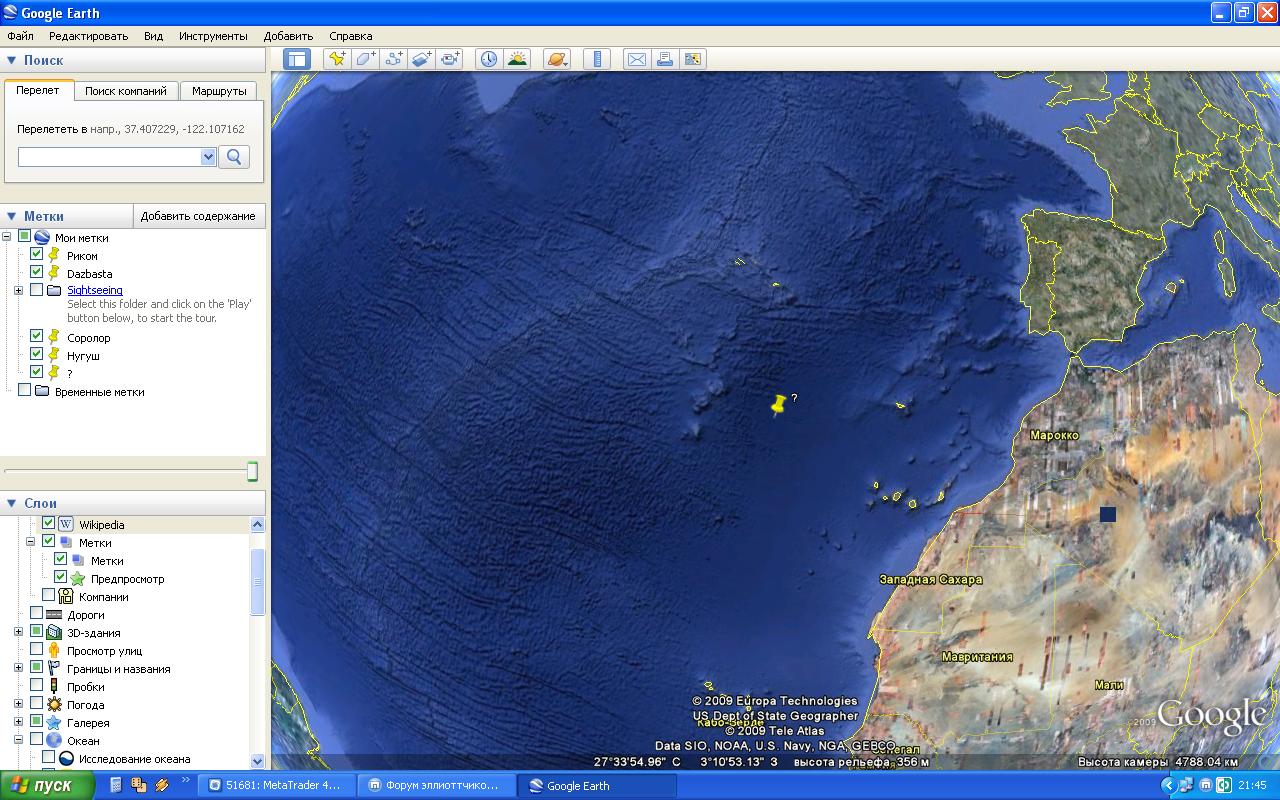1280x800 pixels.
Task: Collapse the Метки panel header arrow
Action: 12,216
